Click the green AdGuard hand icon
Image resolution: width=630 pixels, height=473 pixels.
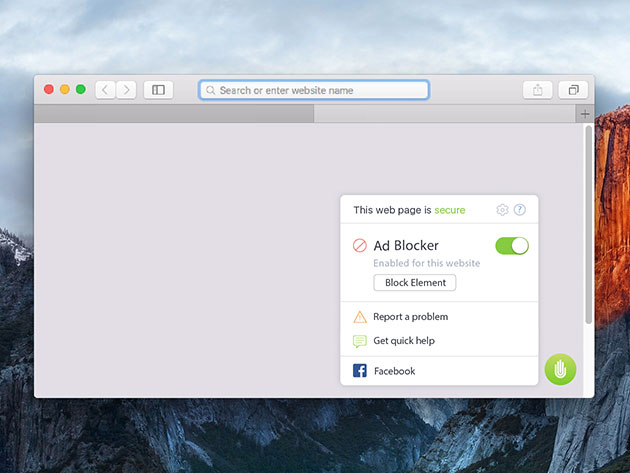tap(561, 369)
